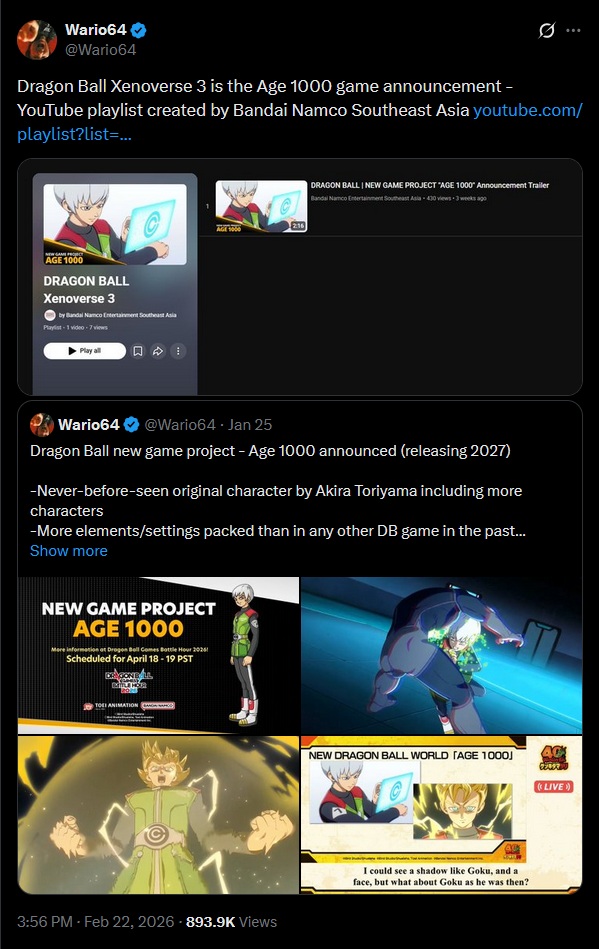Open the New Game Project Age 1000 image
The image size is (599, 949).
click(x=159, y=655)
